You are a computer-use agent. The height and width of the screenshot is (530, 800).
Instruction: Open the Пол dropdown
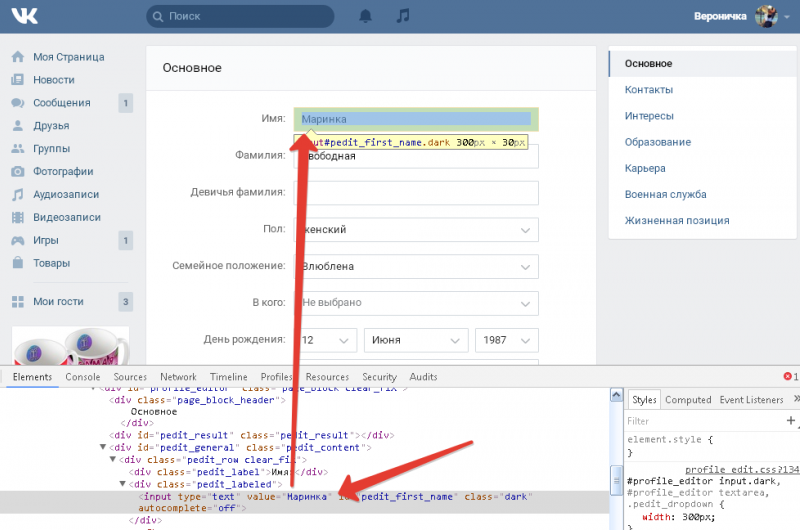(416, 230)
